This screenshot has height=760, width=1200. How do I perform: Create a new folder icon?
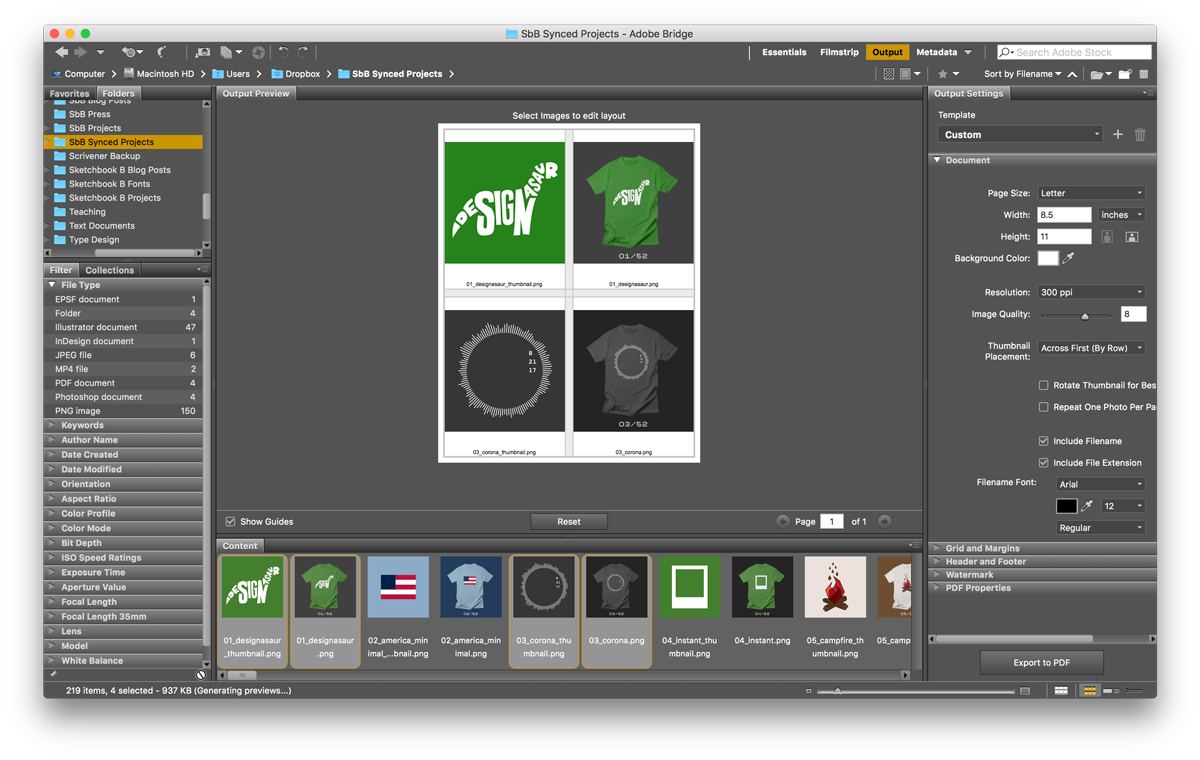point(1125,74)
